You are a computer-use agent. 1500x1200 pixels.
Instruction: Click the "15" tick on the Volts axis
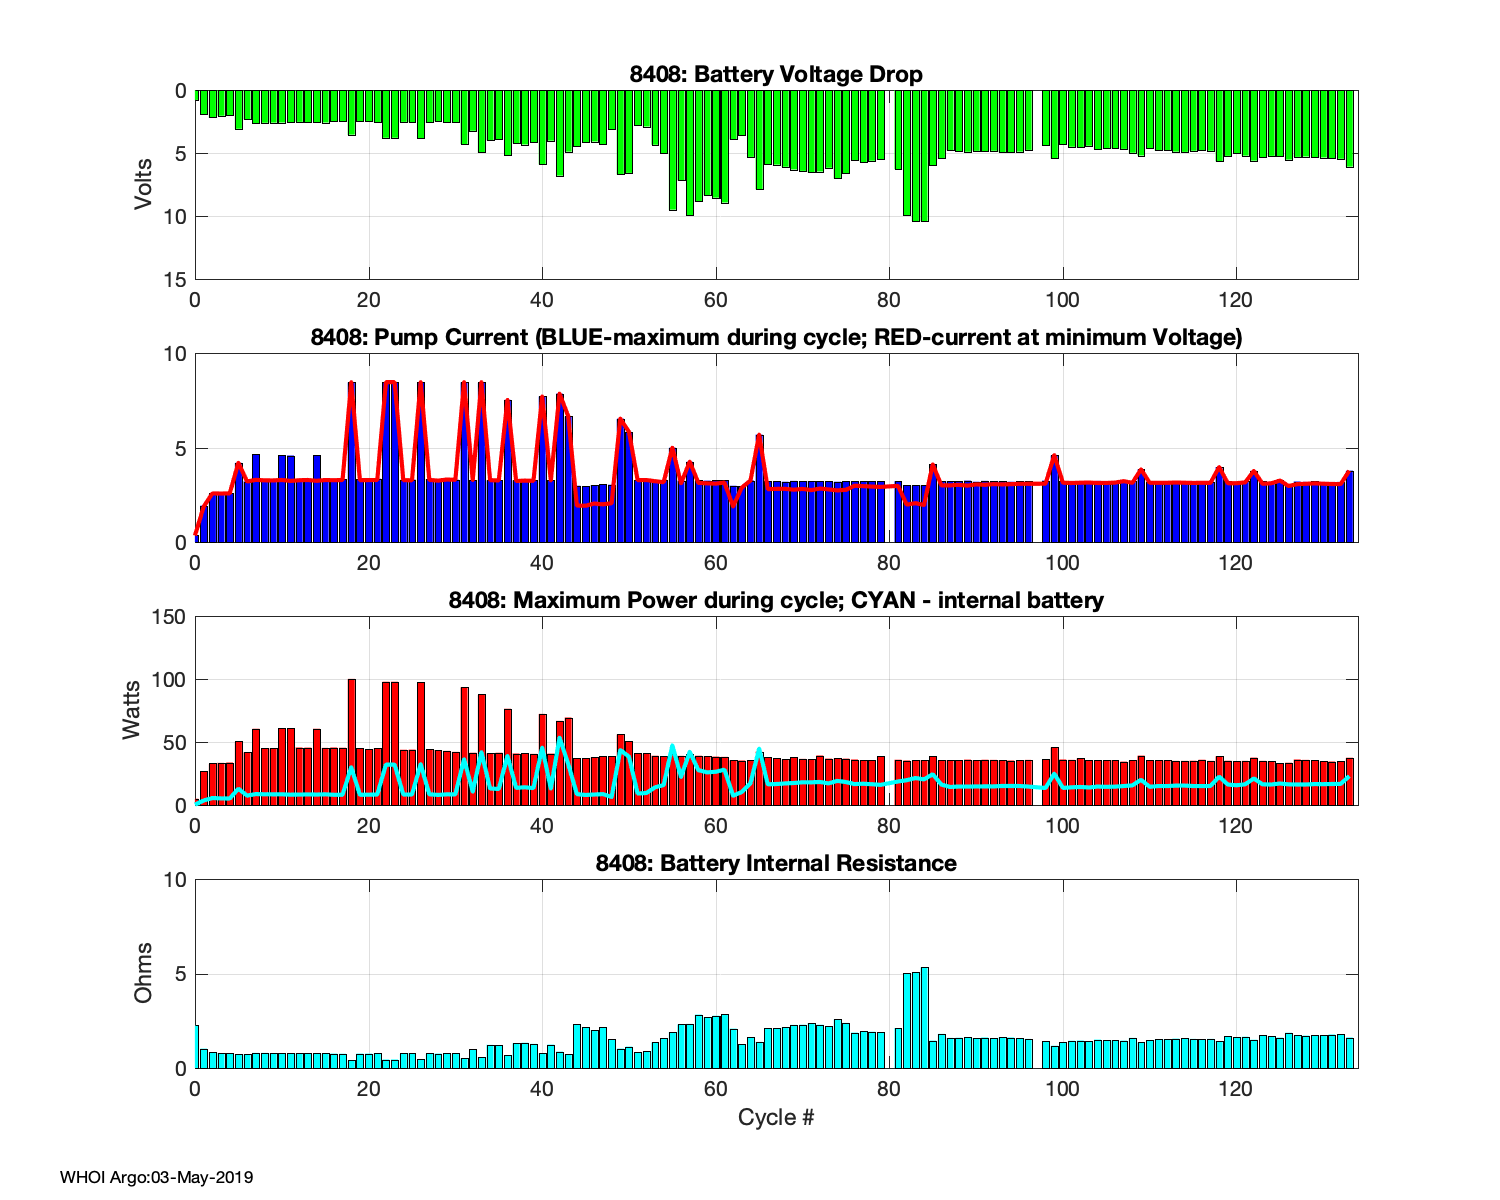176,280
